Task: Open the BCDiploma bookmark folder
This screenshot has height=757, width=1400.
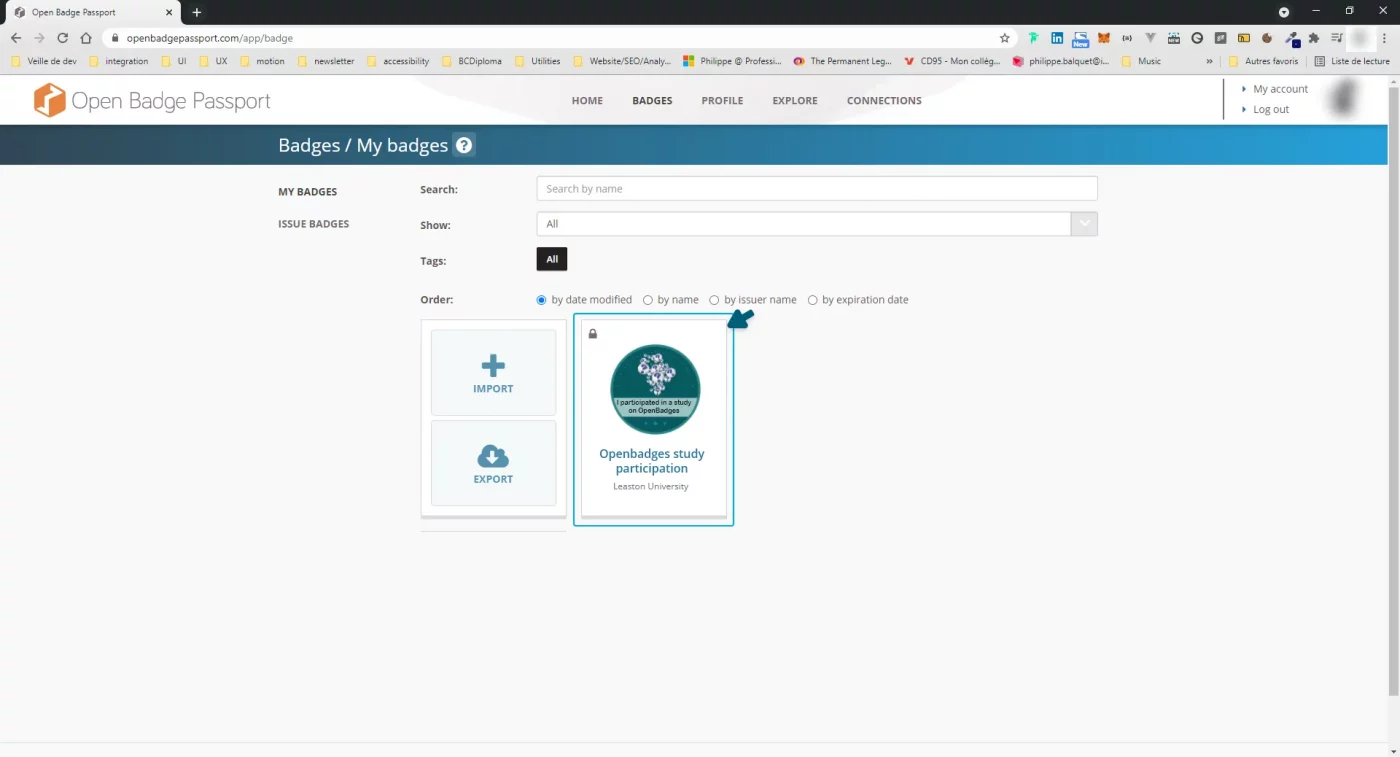Action: (473, 61)
